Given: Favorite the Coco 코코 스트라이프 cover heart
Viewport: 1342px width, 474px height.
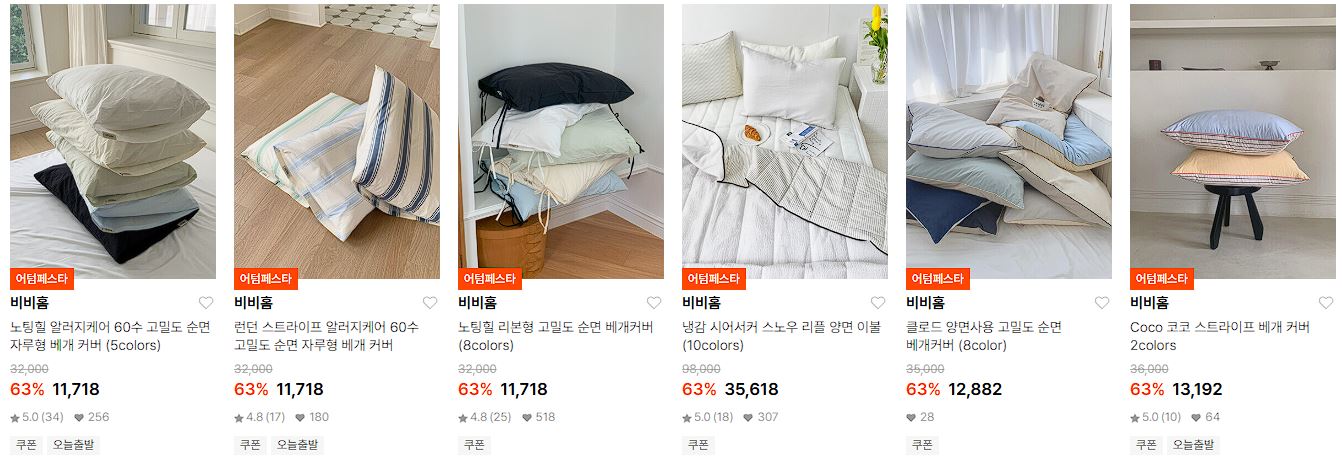Looking at the screenshot, I should click(1326, 303).
